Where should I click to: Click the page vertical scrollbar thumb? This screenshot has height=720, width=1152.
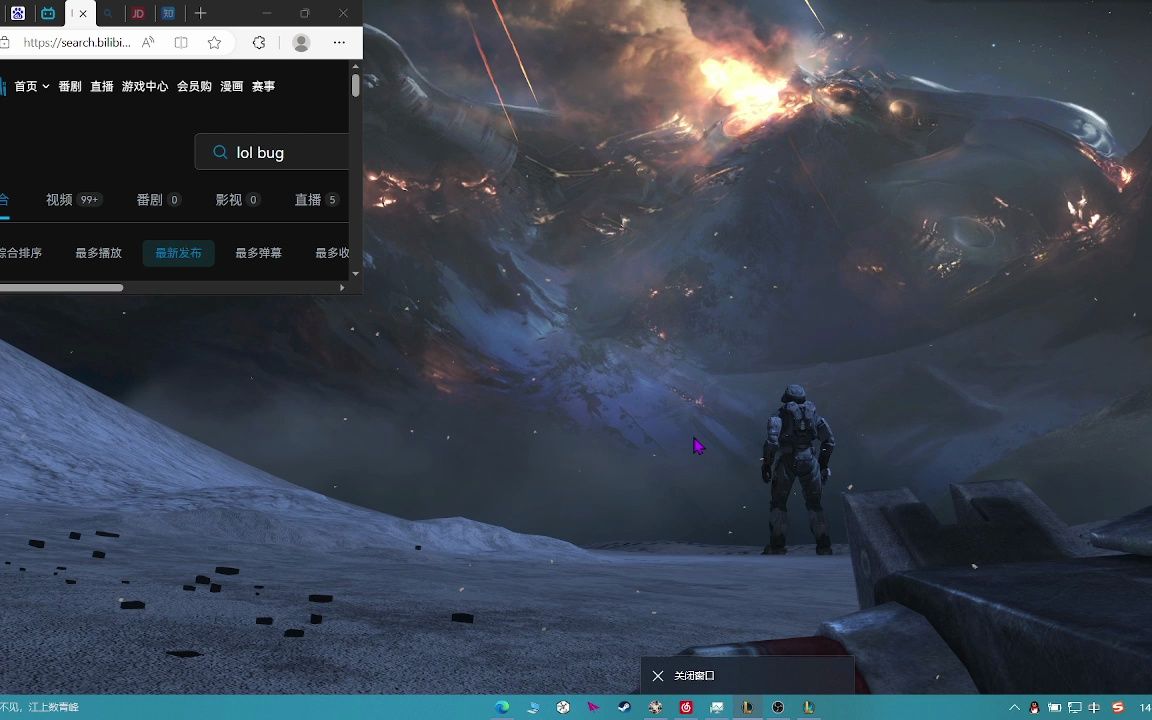pyautogui.click(x=356, y=84)
